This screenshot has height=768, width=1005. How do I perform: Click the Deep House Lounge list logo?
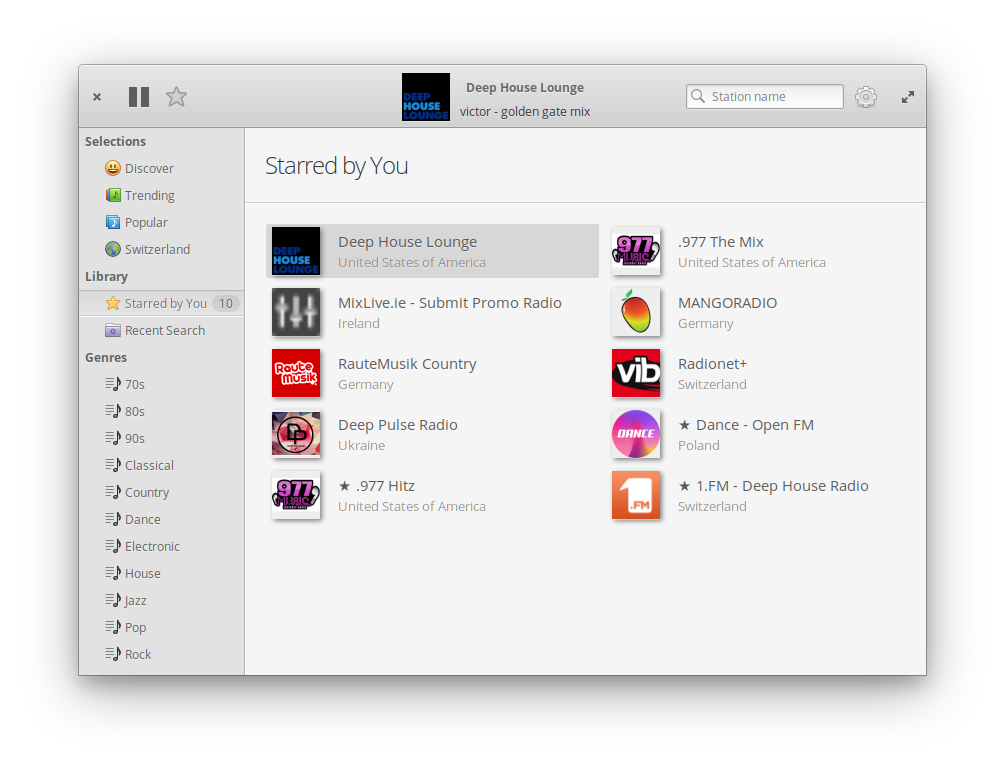(x=296, y=251)
